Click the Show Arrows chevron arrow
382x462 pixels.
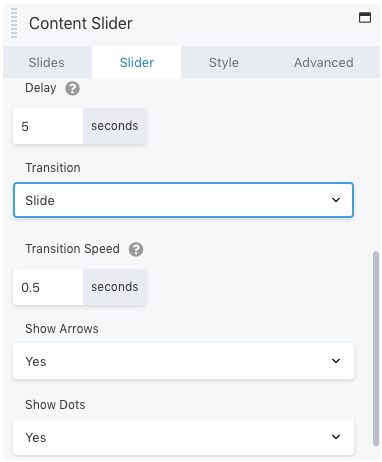coord(336,361)
